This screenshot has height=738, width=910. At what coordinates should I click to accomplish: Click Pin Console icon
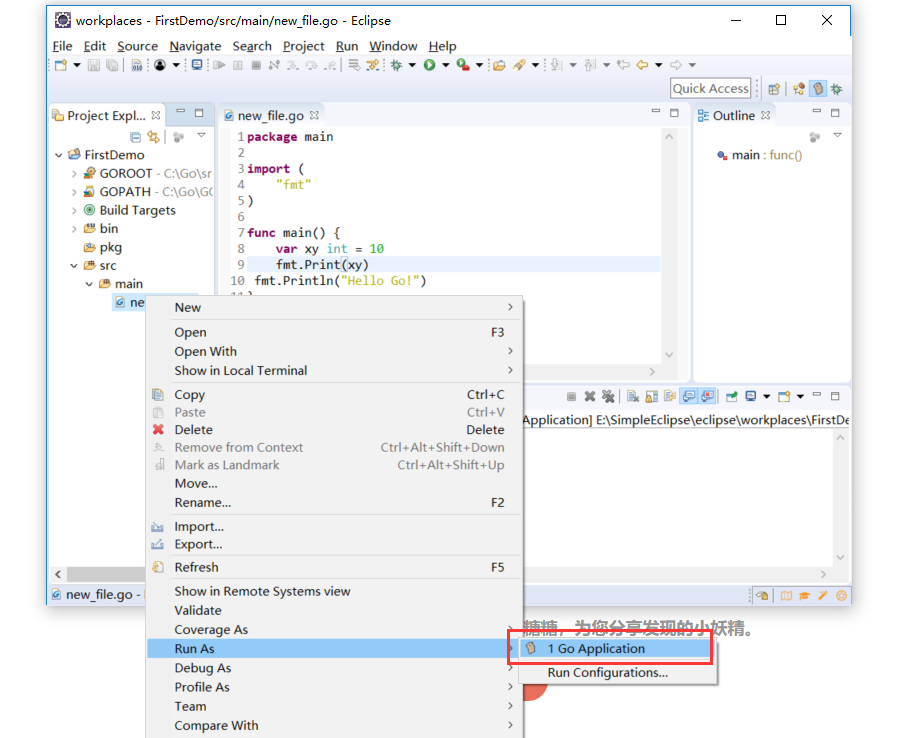732,396
